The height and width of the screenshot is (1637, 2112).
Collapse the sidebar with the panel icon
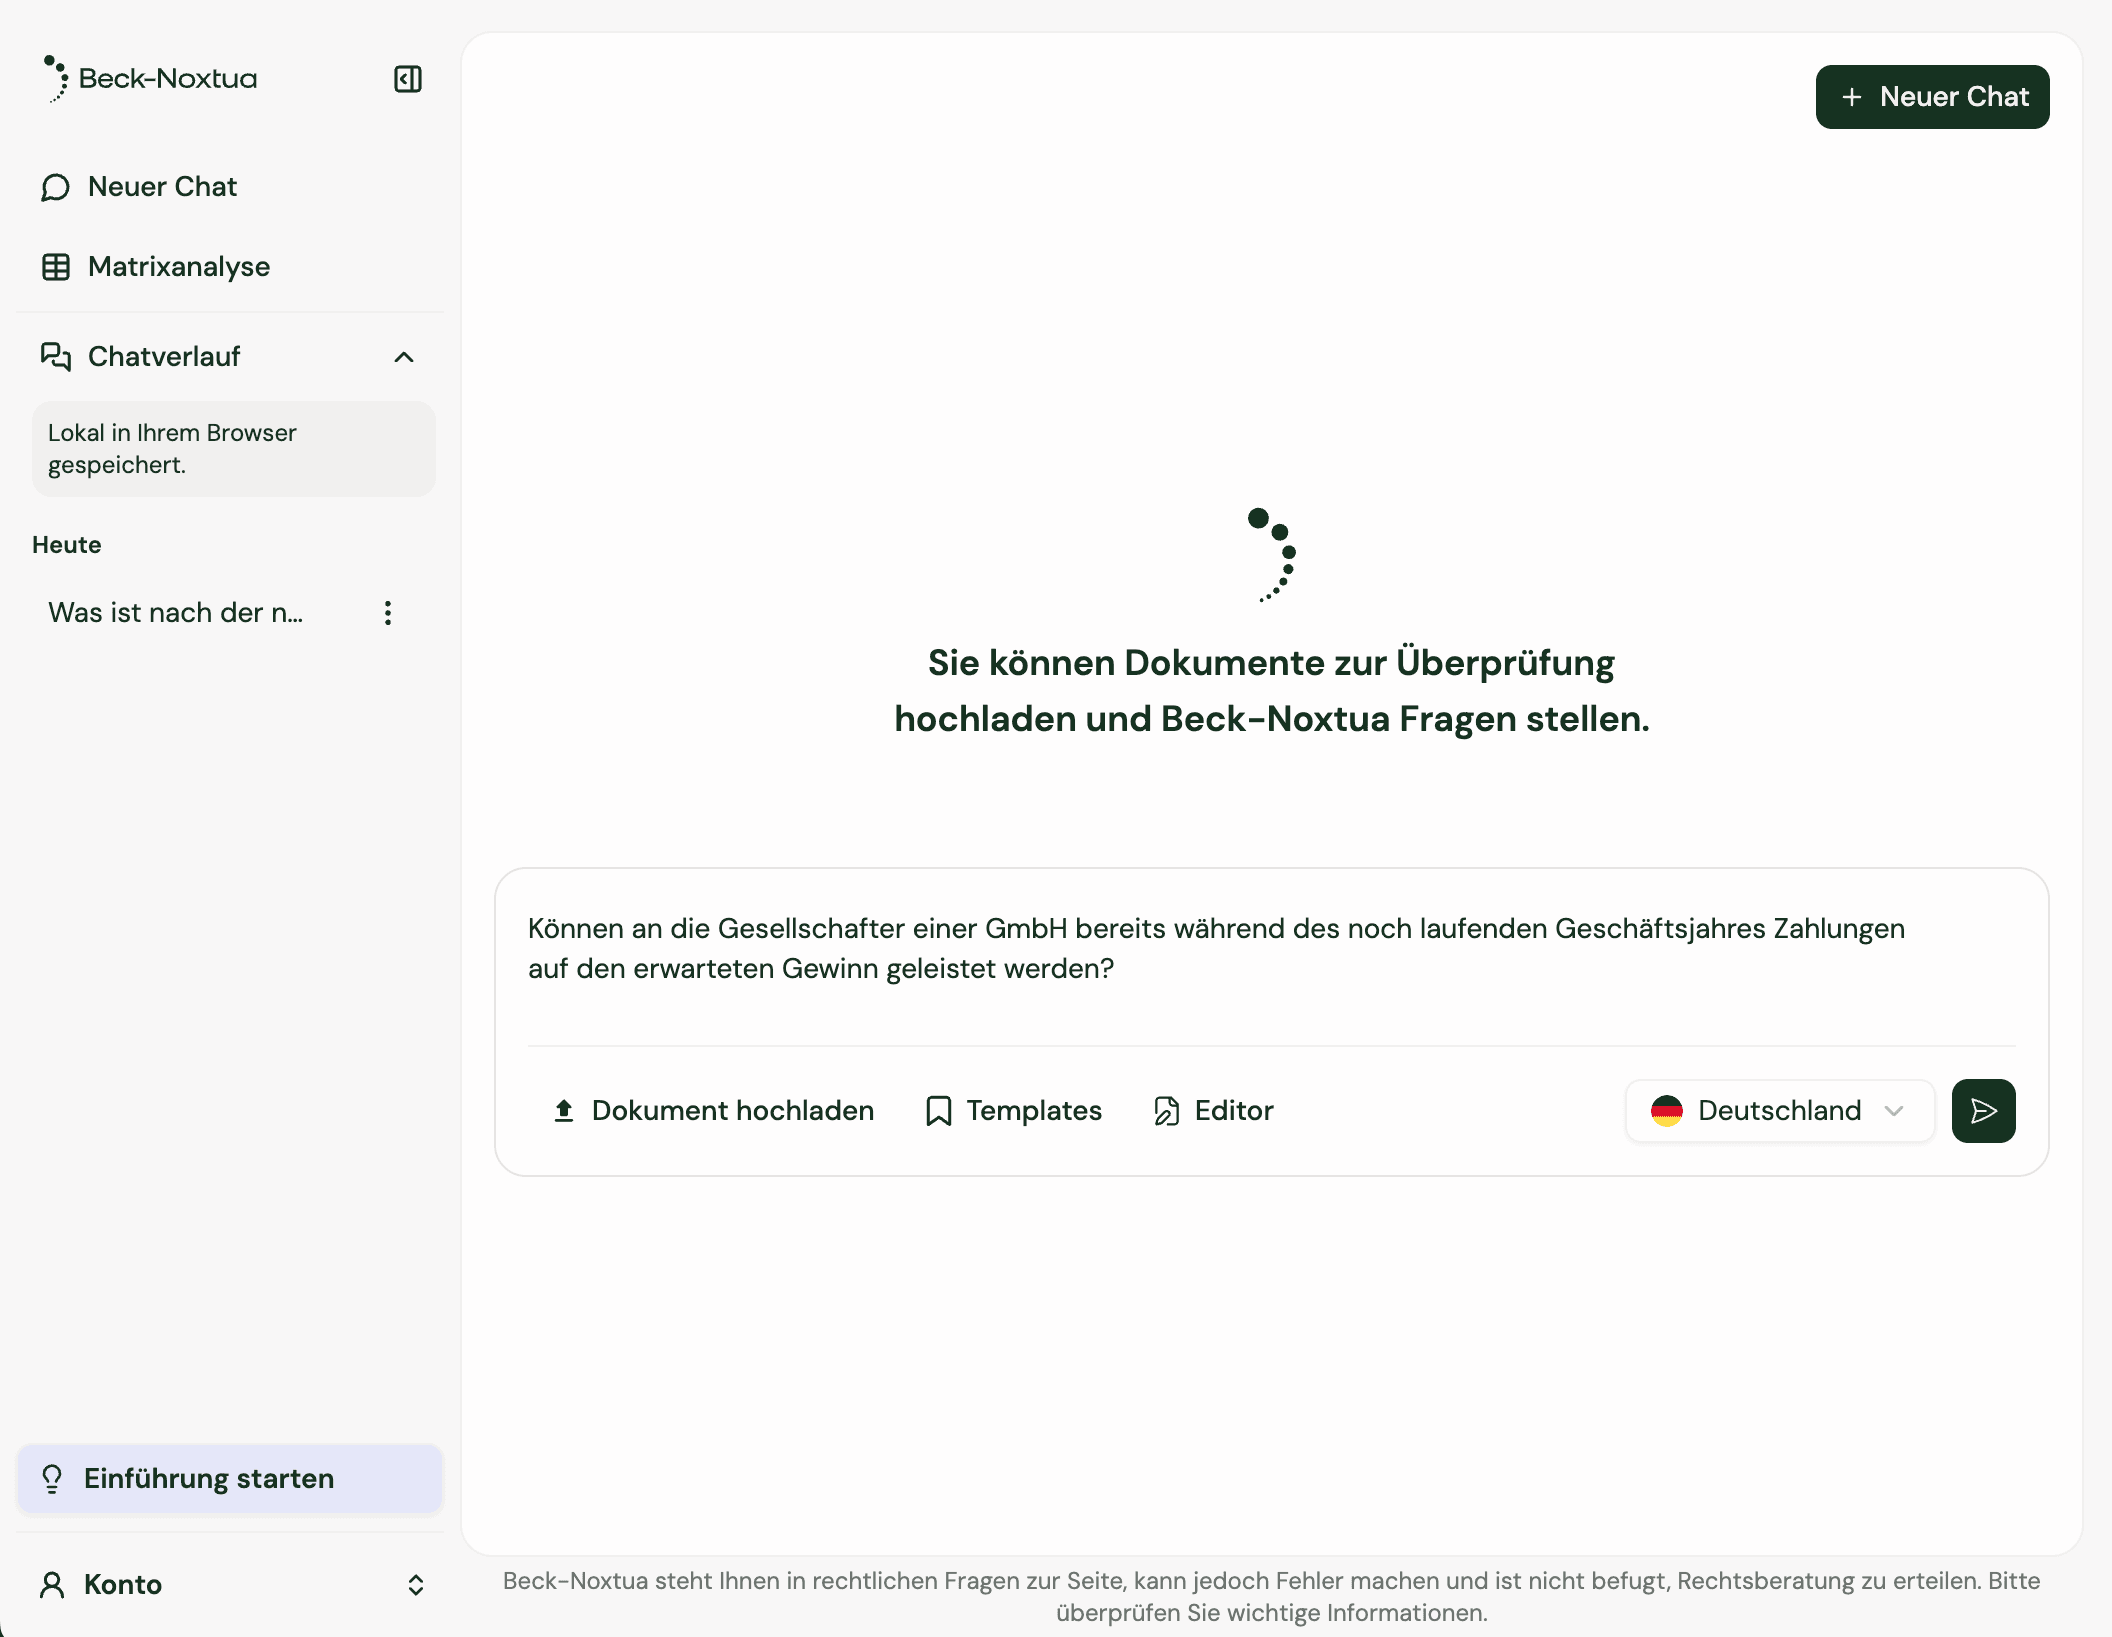point(407,79)
